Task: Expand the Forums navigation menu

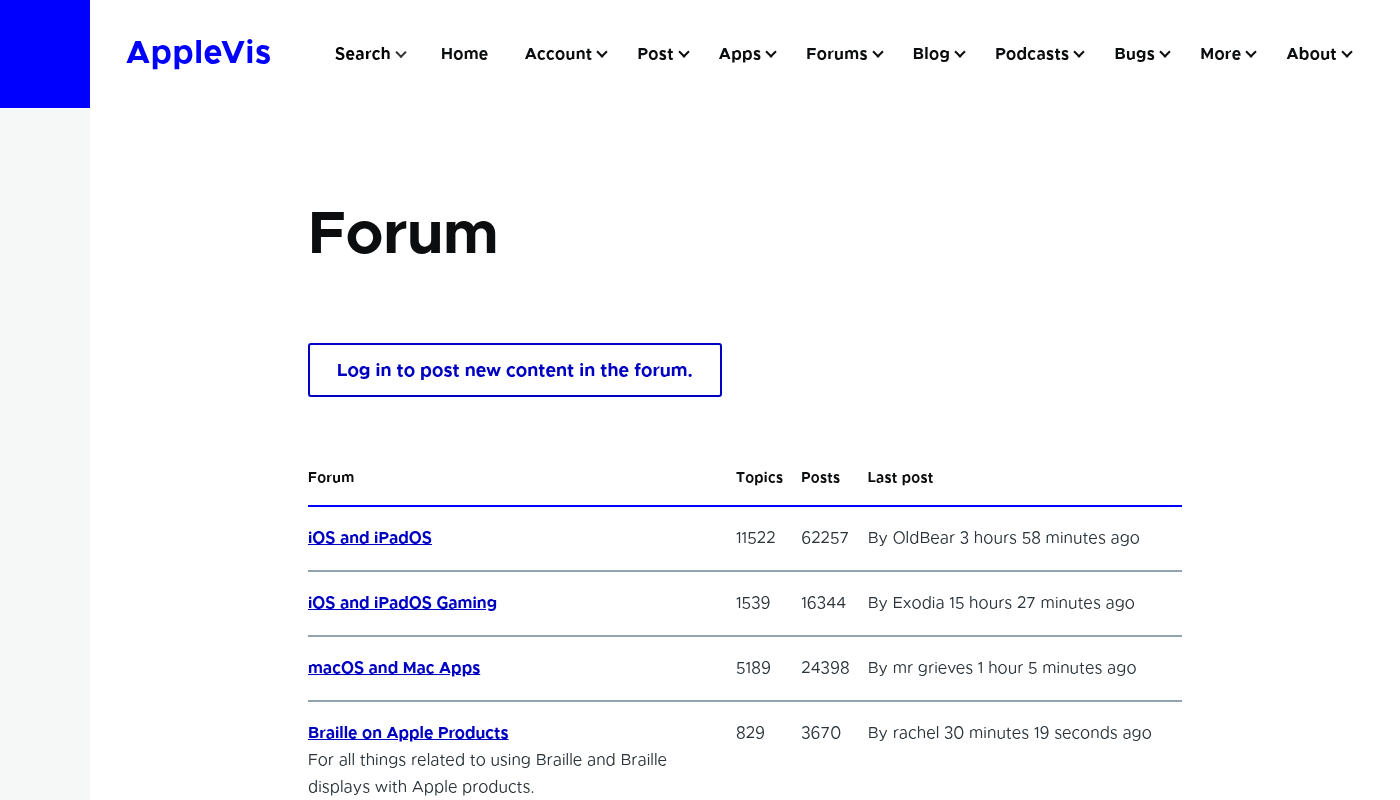Action: pyautogui.click(x=844, y=54)
